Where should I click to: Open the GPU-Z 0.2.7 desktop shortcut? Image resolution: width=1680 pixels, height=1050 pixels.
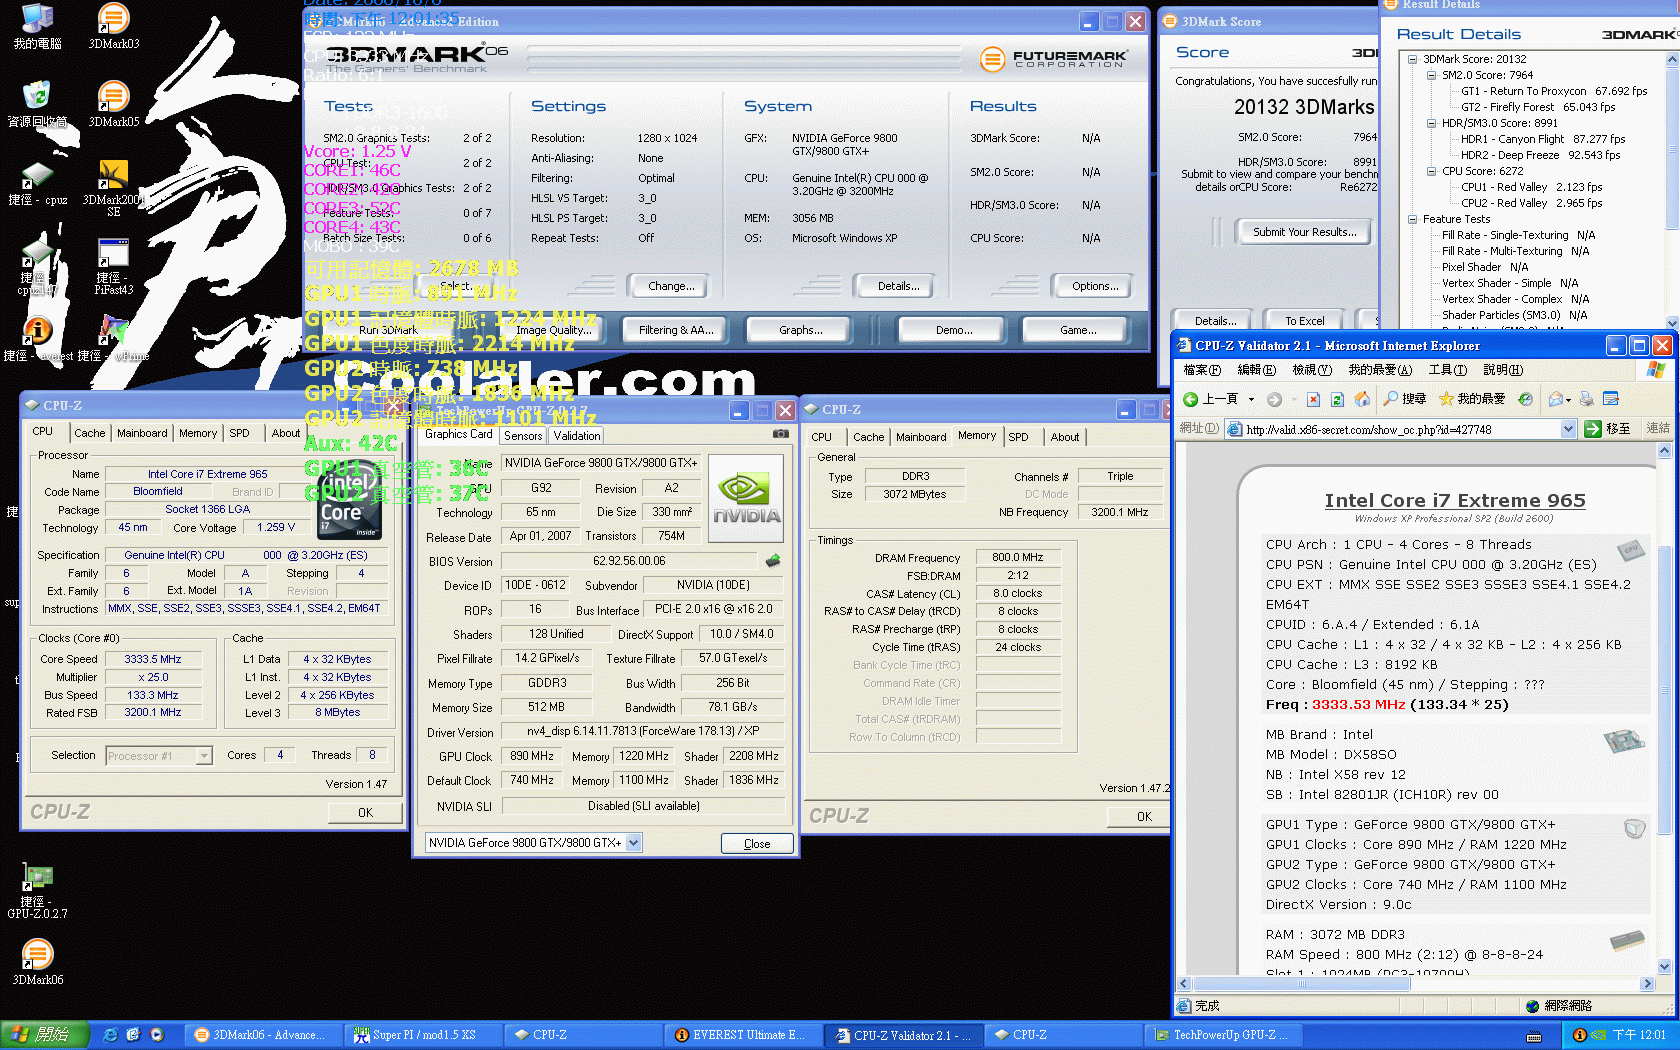pyautogui.click(x=37, y=890)
